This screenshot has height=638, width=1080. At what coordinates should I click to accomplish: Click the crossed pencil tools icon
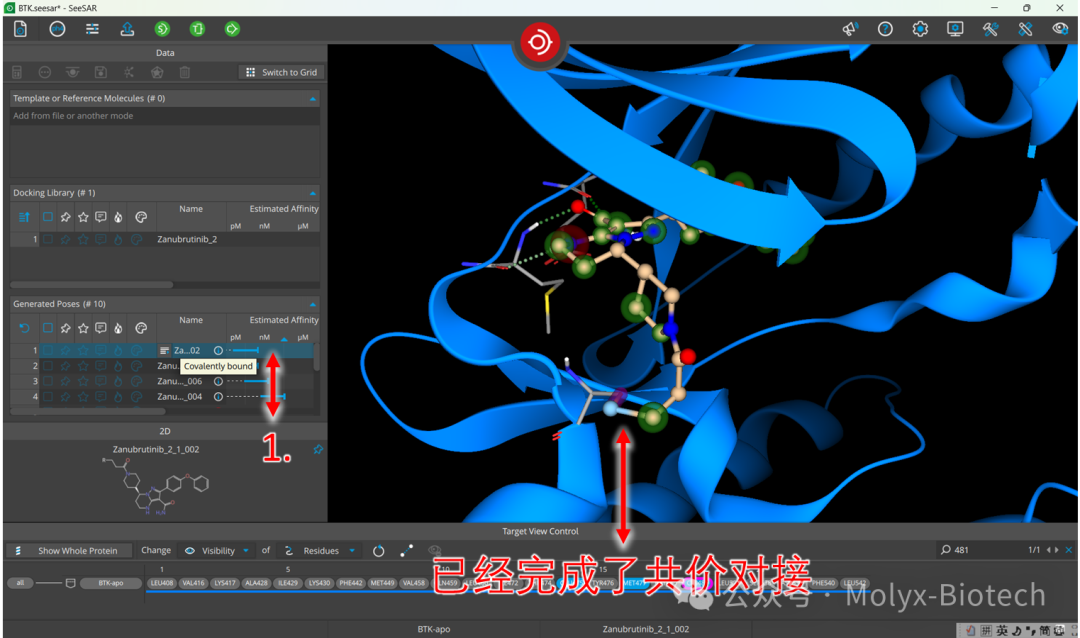tap(1025, 29)
